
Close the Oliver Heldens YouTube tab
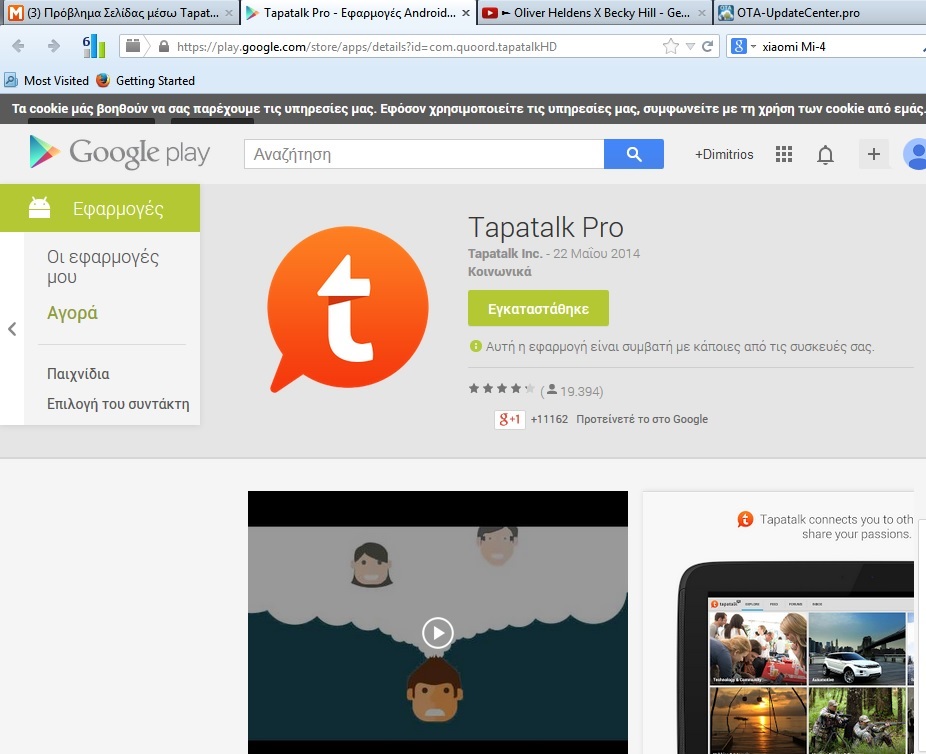(x=702, y=13)
